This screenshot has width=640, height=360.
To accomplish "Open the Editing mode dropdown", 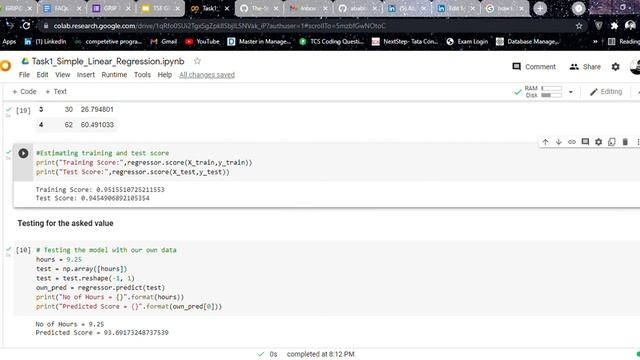I will [x=606, y=91].
